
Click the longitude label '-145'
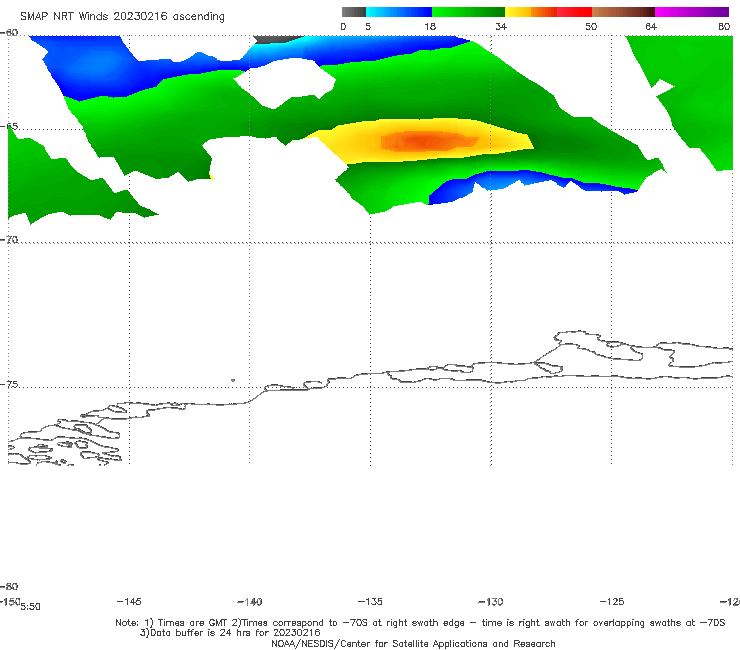[x=129, y=601]
